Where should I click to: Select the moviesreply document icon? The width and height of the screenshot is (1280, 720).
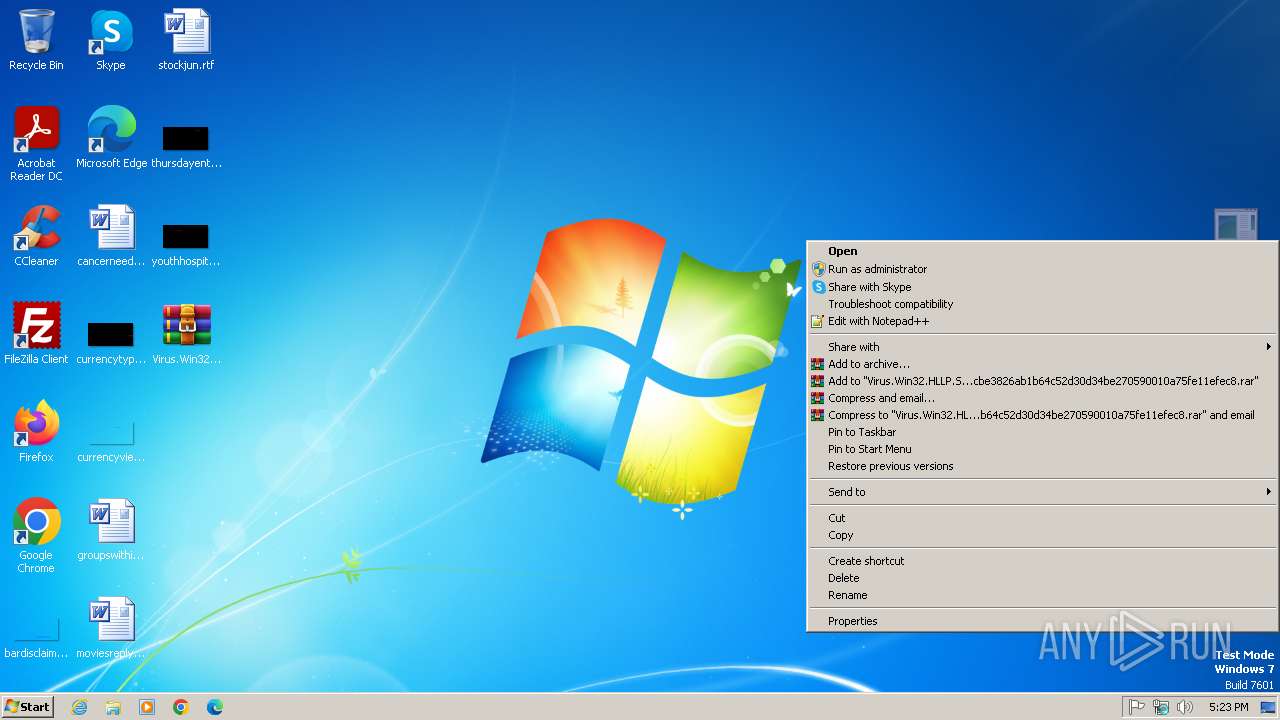click(111, 628)
